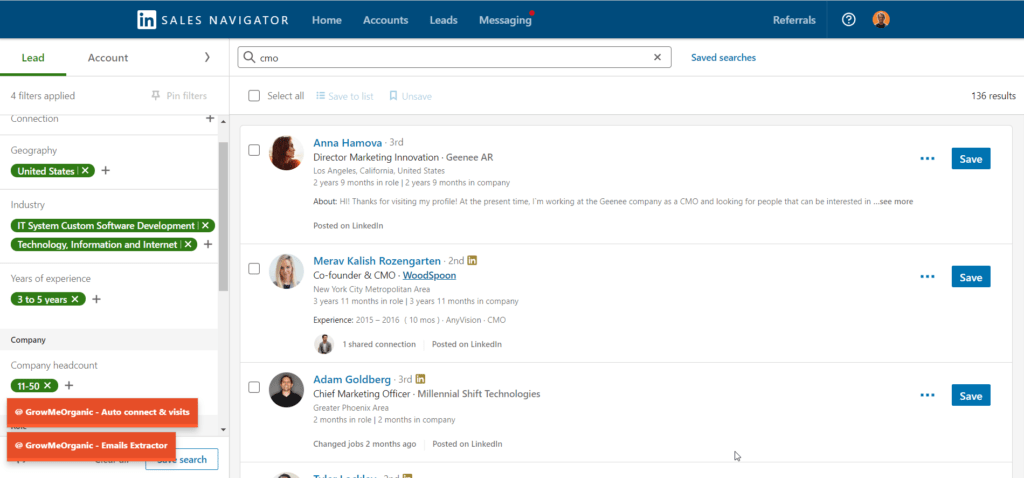Click Save search button
This screenshot has height=478, width=1024.
coord(182,459)
